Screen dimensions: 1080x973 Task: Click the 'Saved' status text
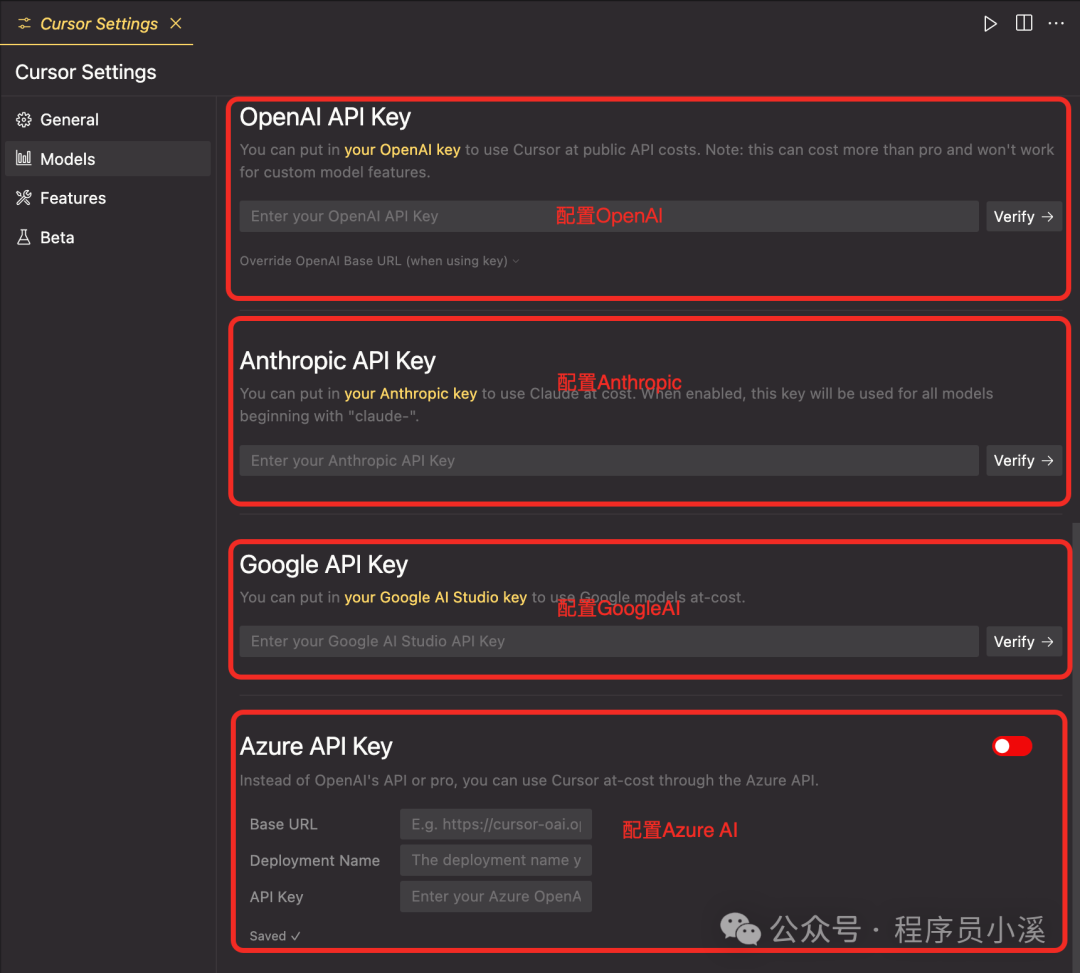(x=275, y=936)
